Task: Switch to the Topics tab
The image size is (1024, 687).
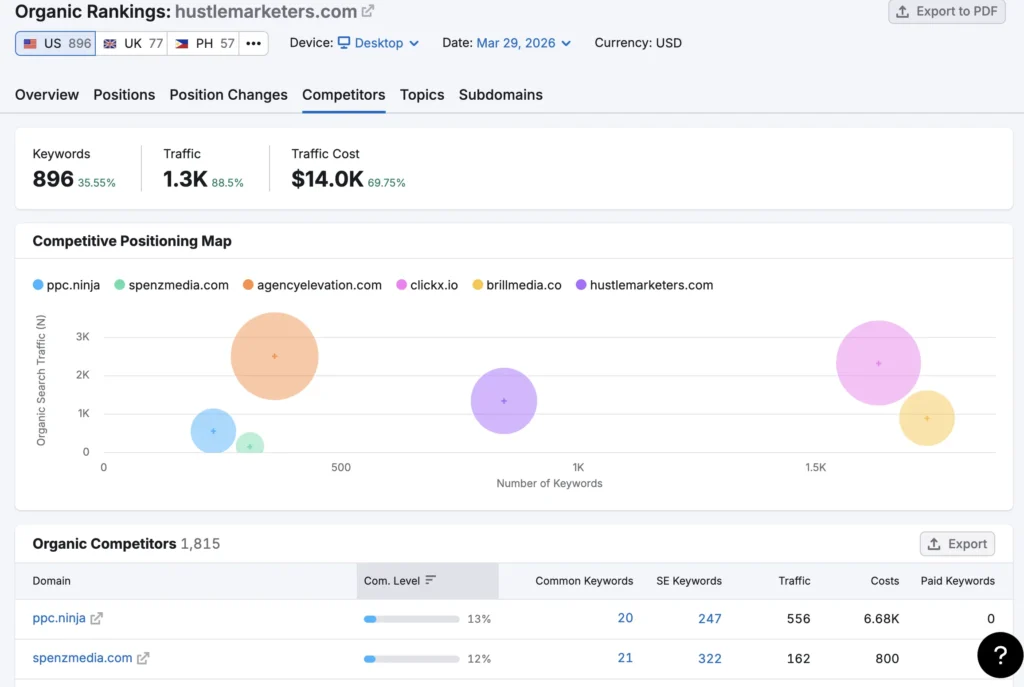Action: (422, 95)
